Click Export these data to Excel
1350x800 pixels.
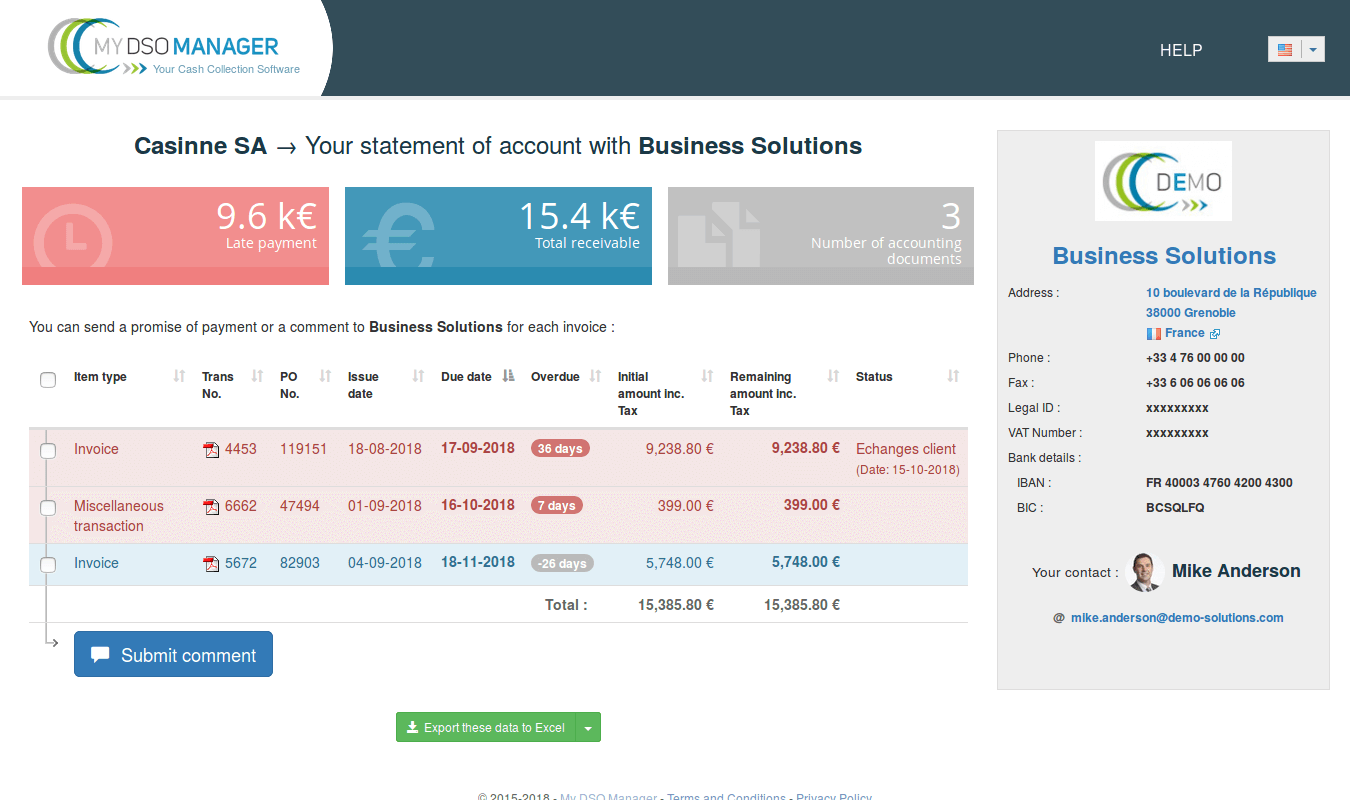pyautogui.click(x=486, y=728)
